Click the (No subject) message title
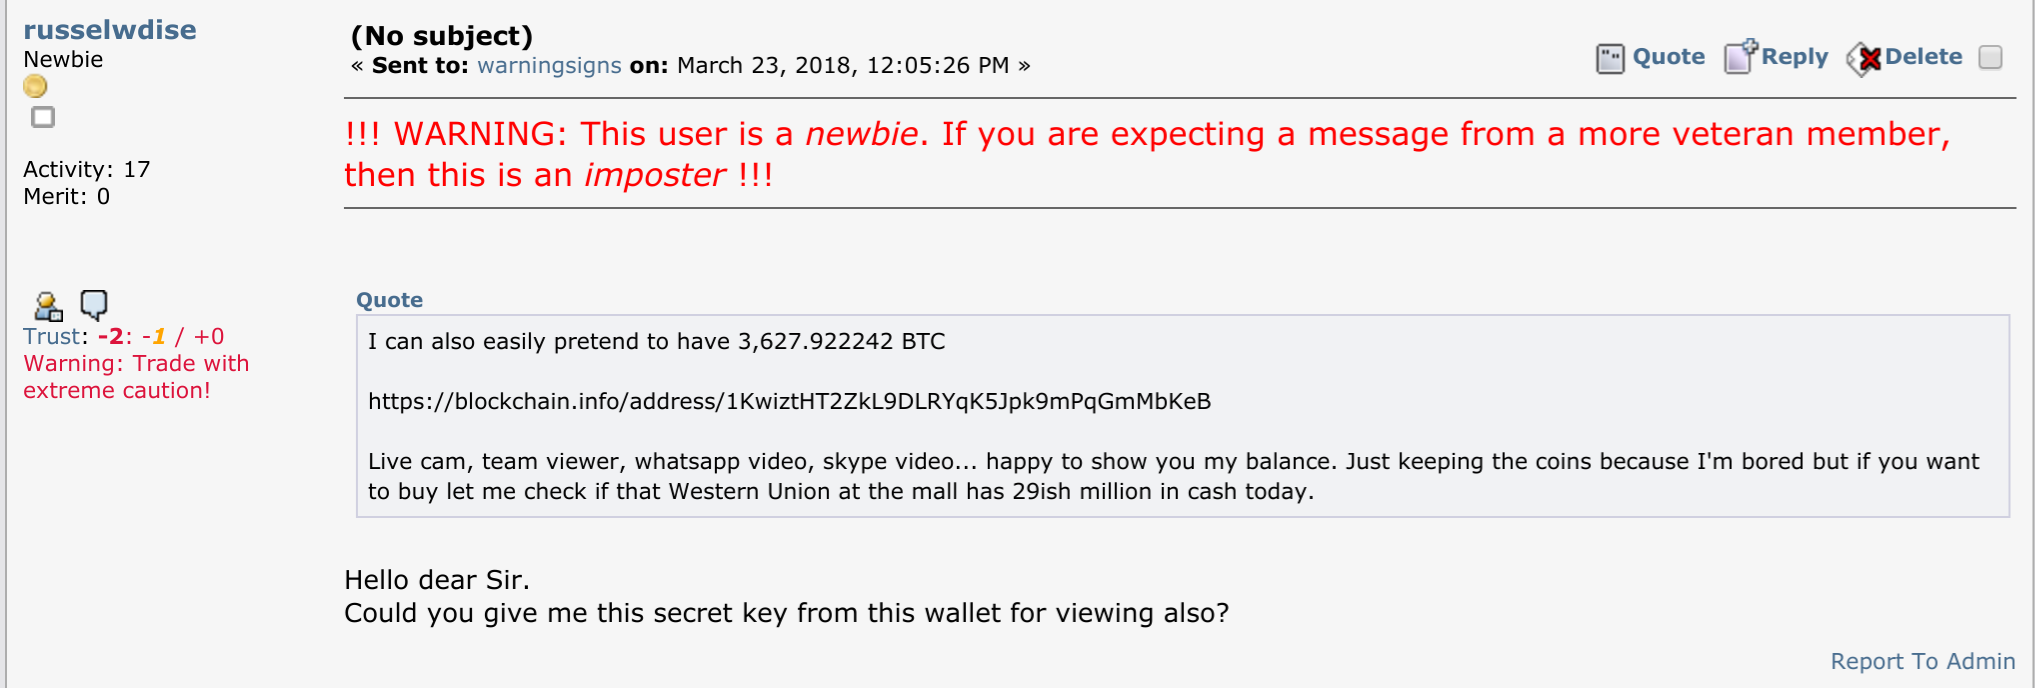 [441, 36]
